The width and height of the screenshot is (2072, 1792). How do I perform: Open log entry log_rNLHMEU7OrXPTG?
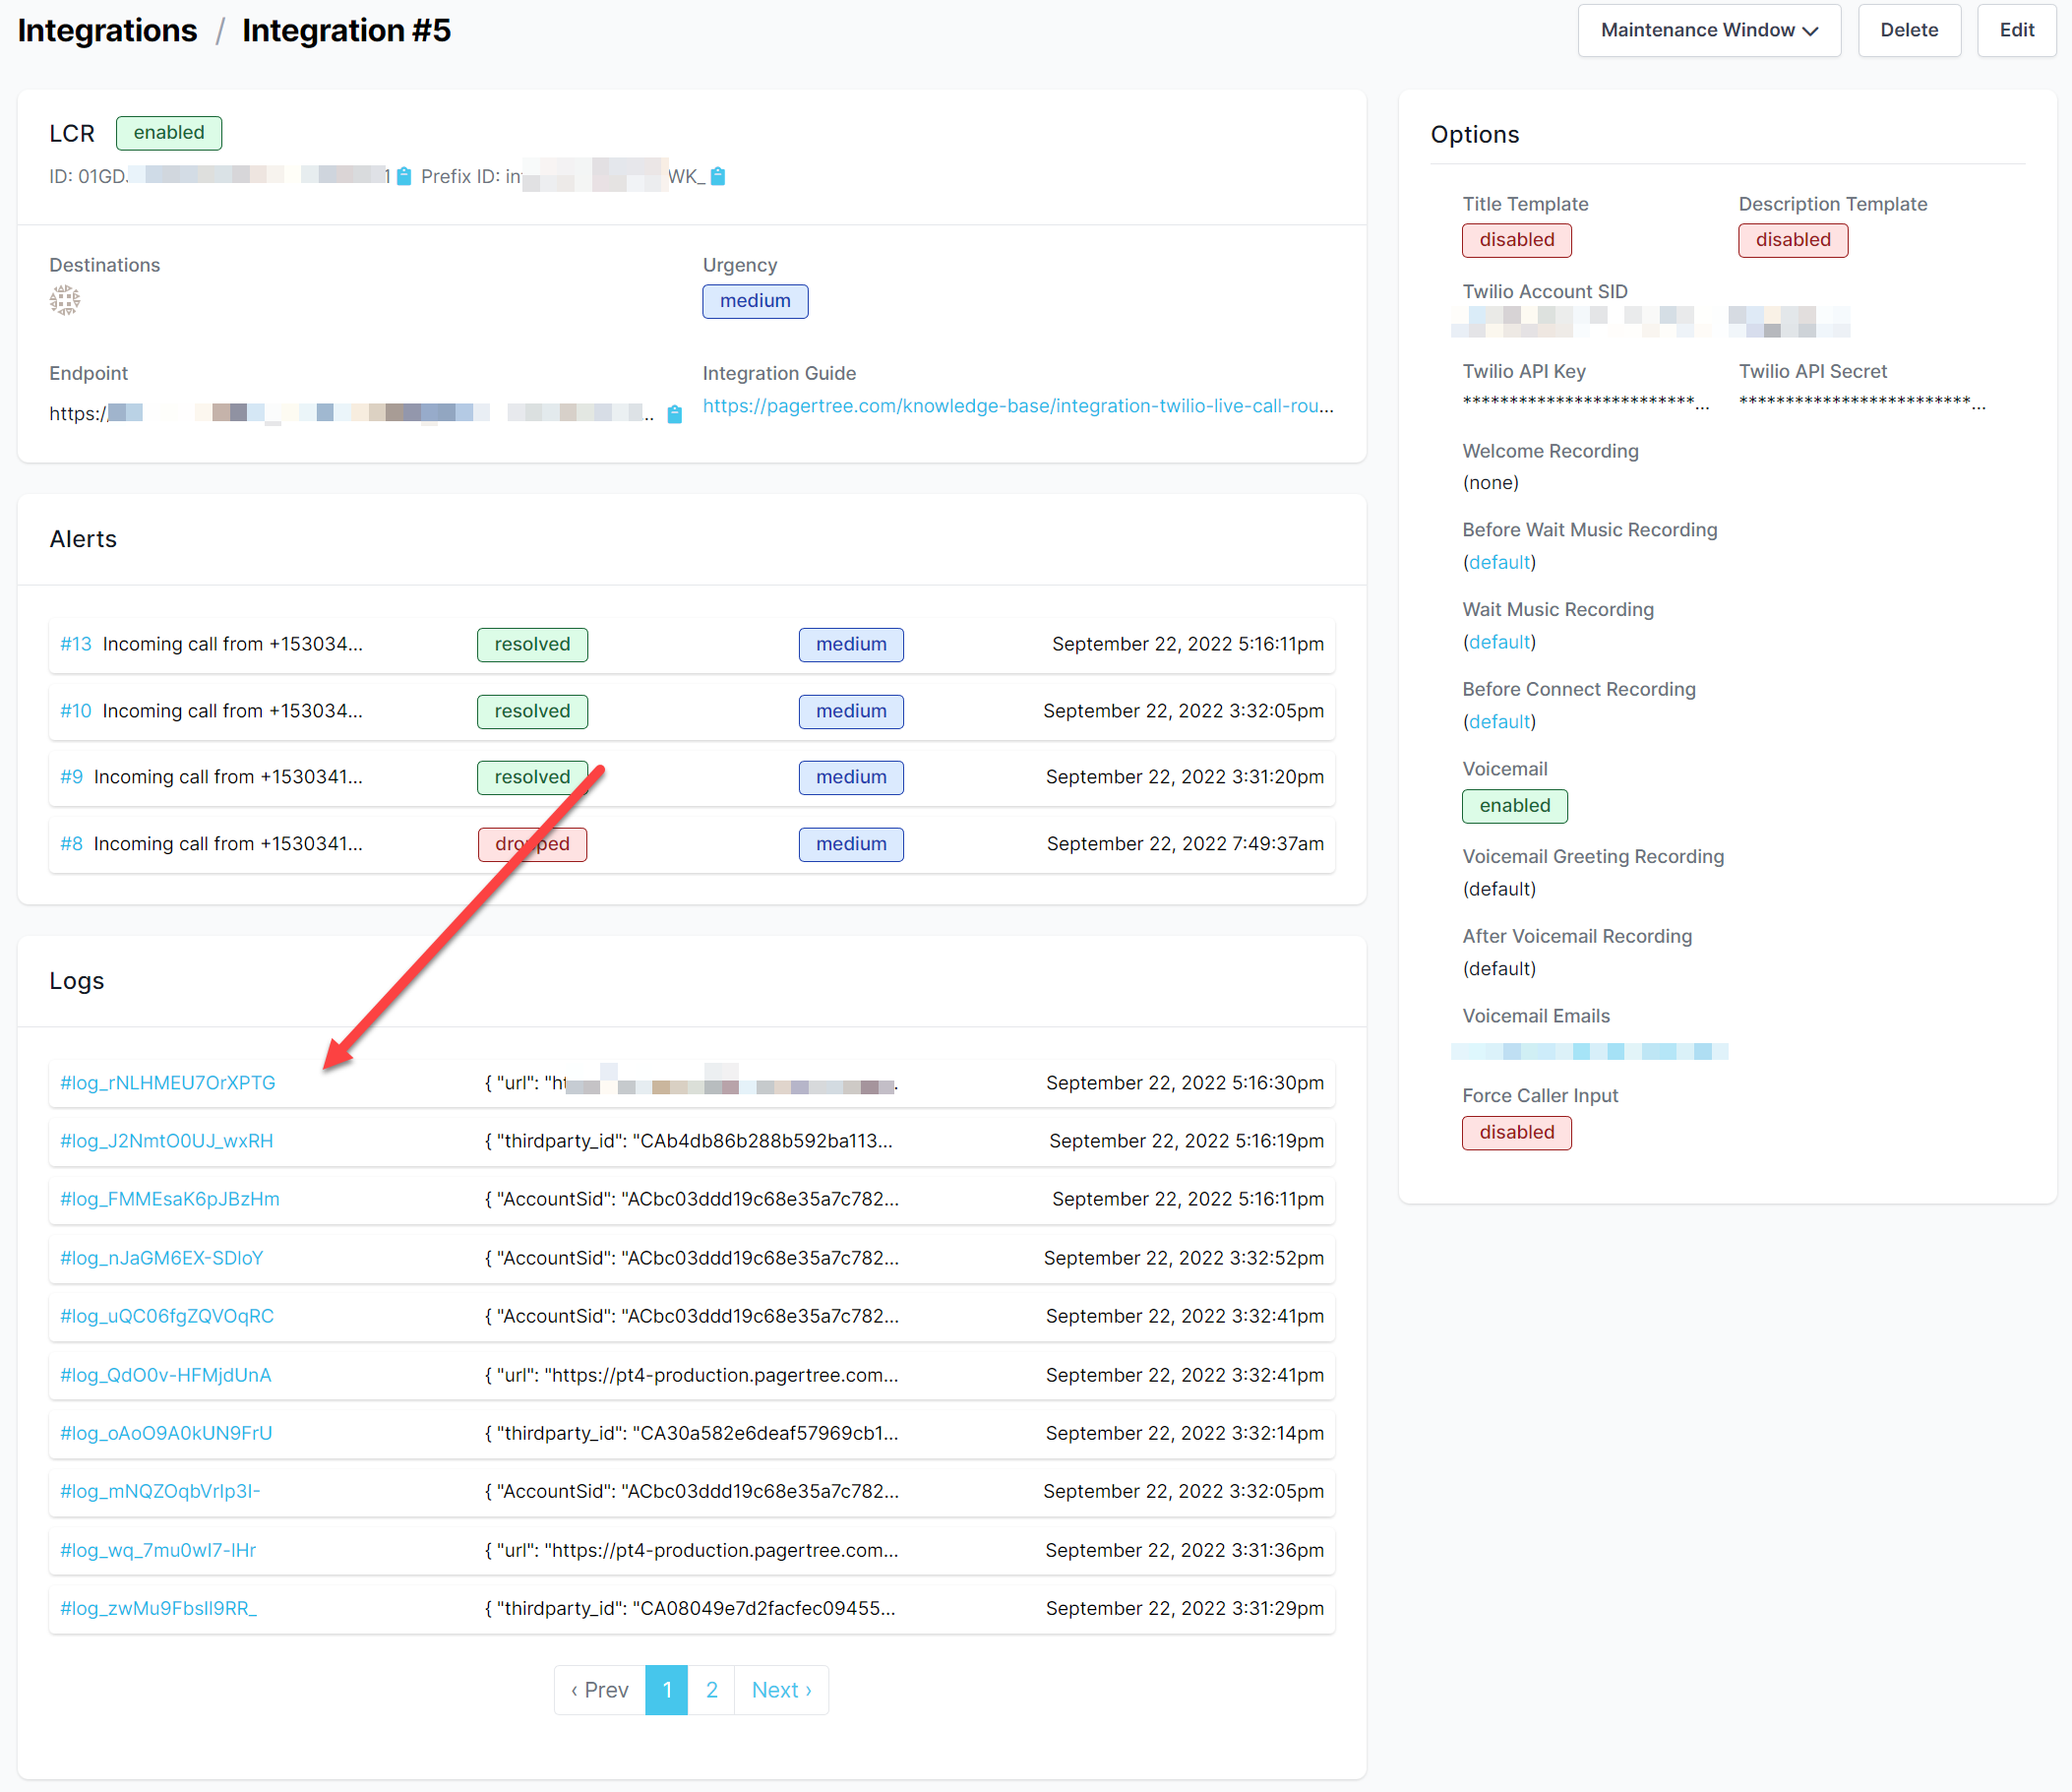(168, 1083)
